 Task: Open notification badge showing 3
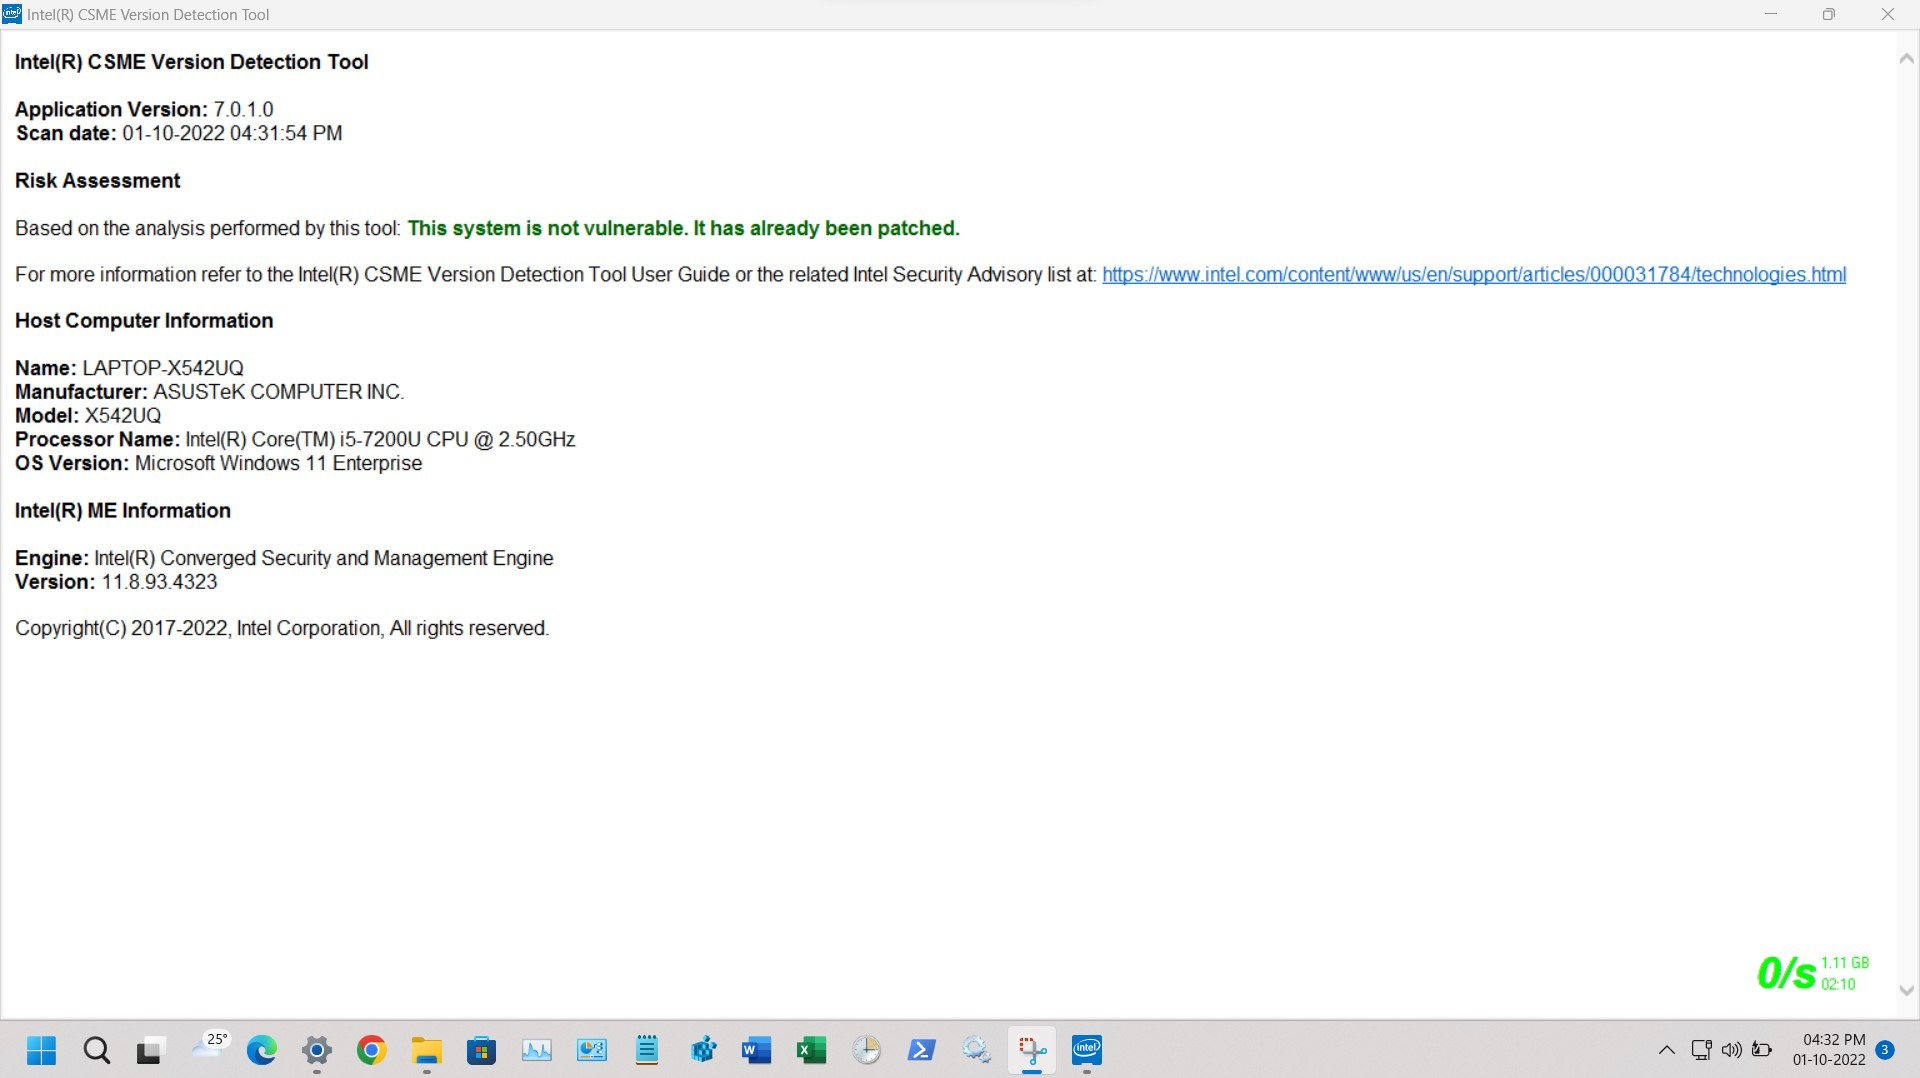tap(1885, 1050)
